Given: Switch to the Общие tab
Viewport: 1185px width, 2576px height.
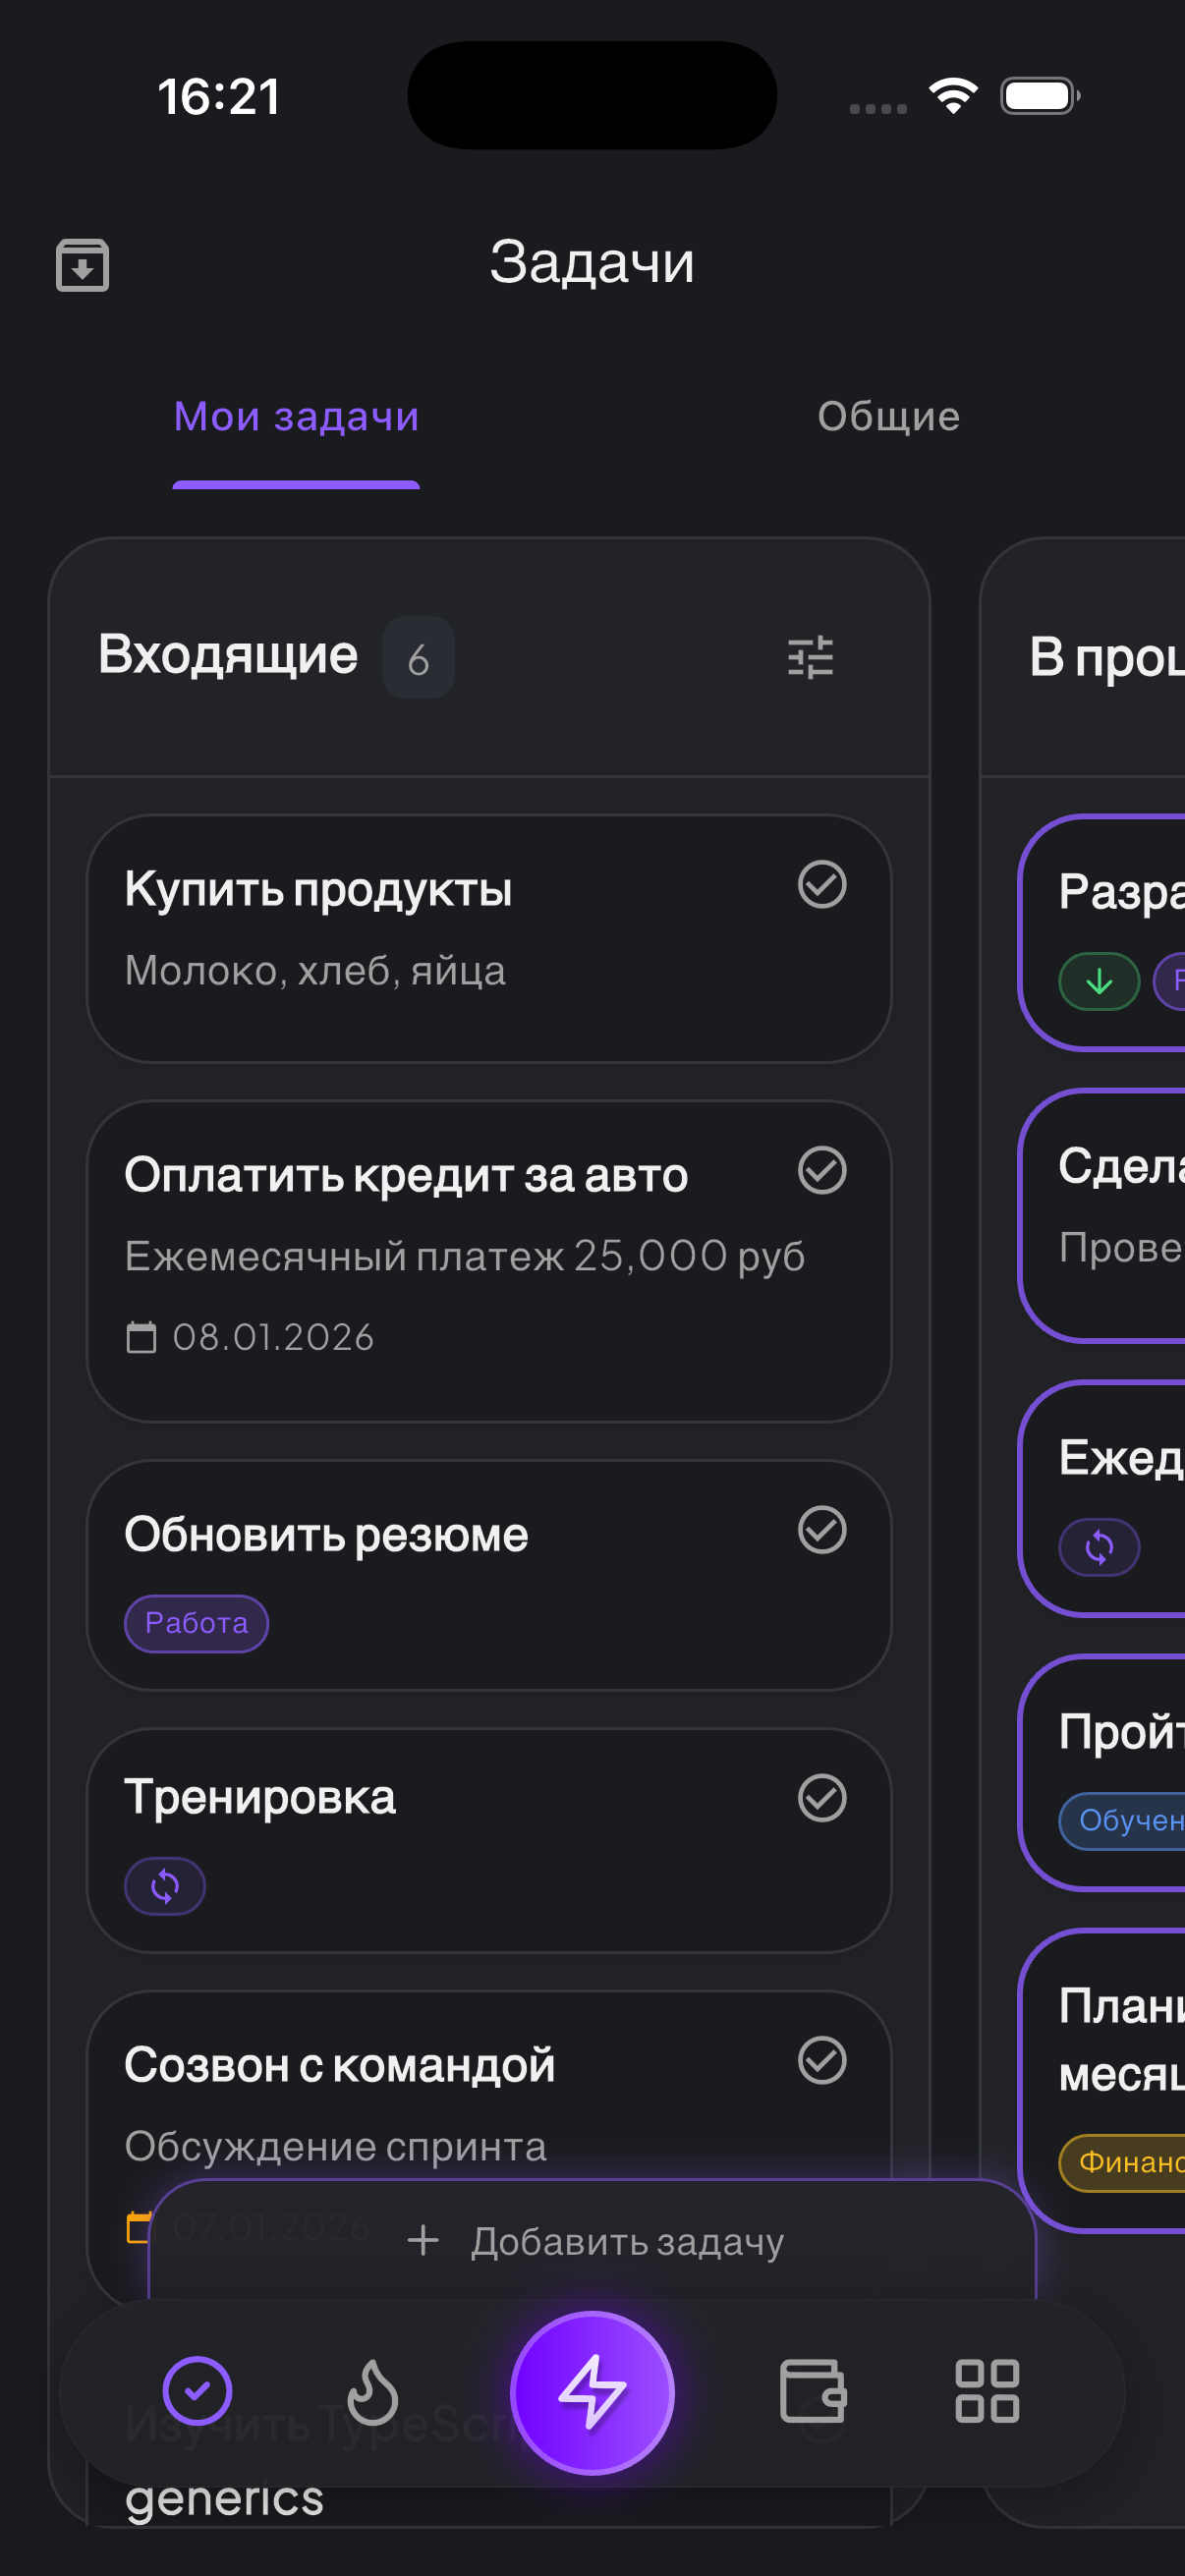Looking at the screenshot, I should (888, 417).
